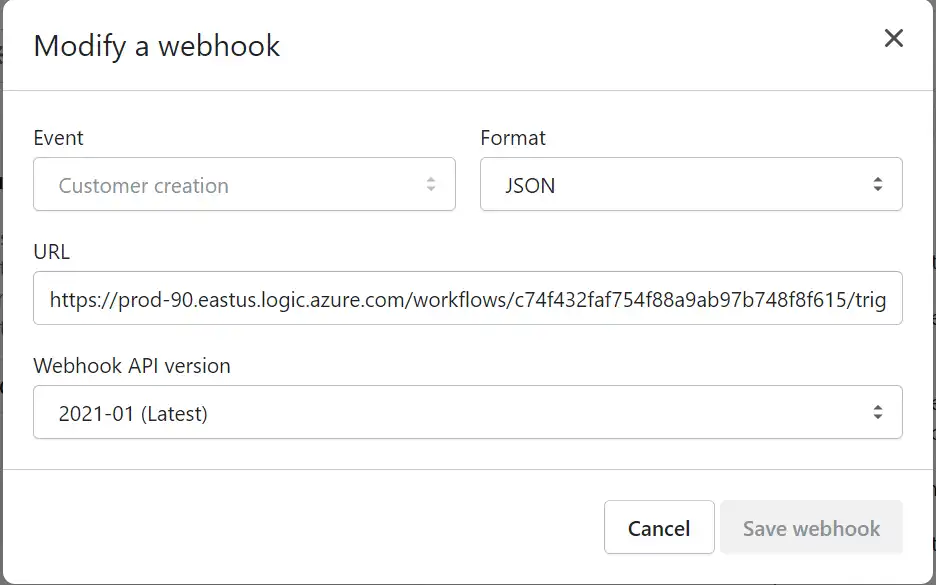
Task: Click the Format selector's up-down arrows icon
Action: click(877, 185)
